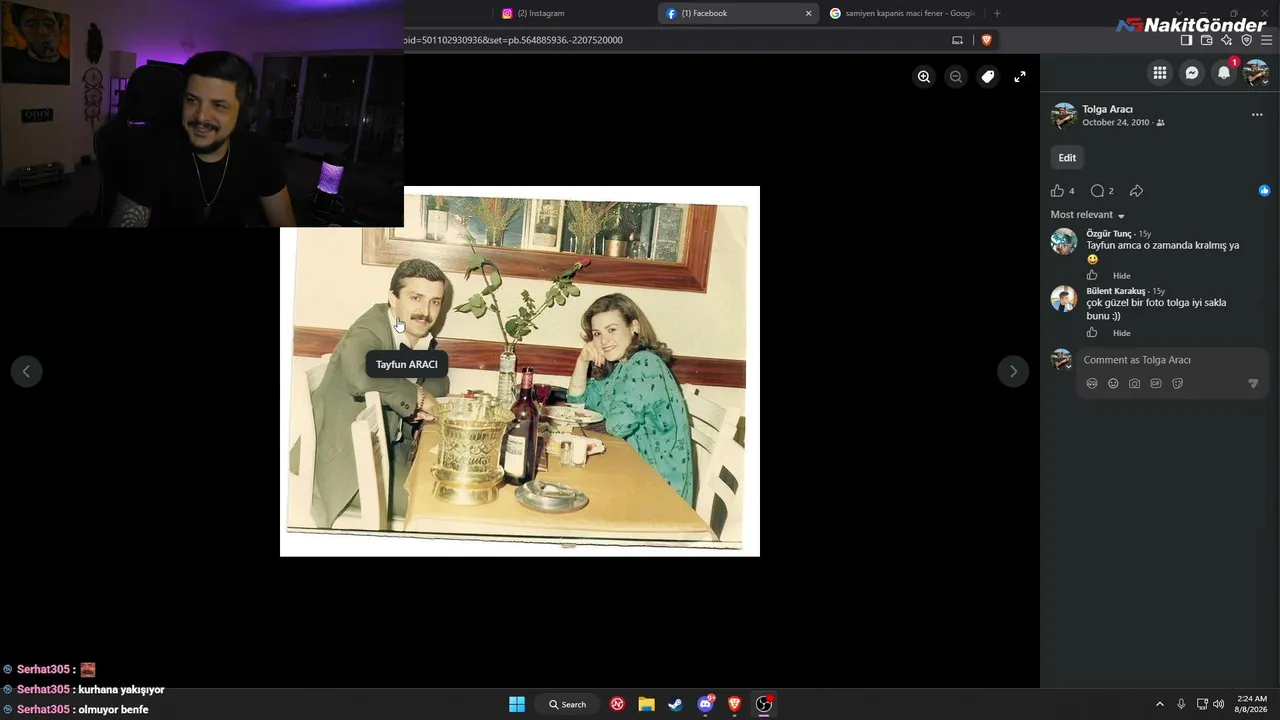Screen dimensions: 1280x720
Task: Open the volume speaker control
Action: (x=1218, y=704)
